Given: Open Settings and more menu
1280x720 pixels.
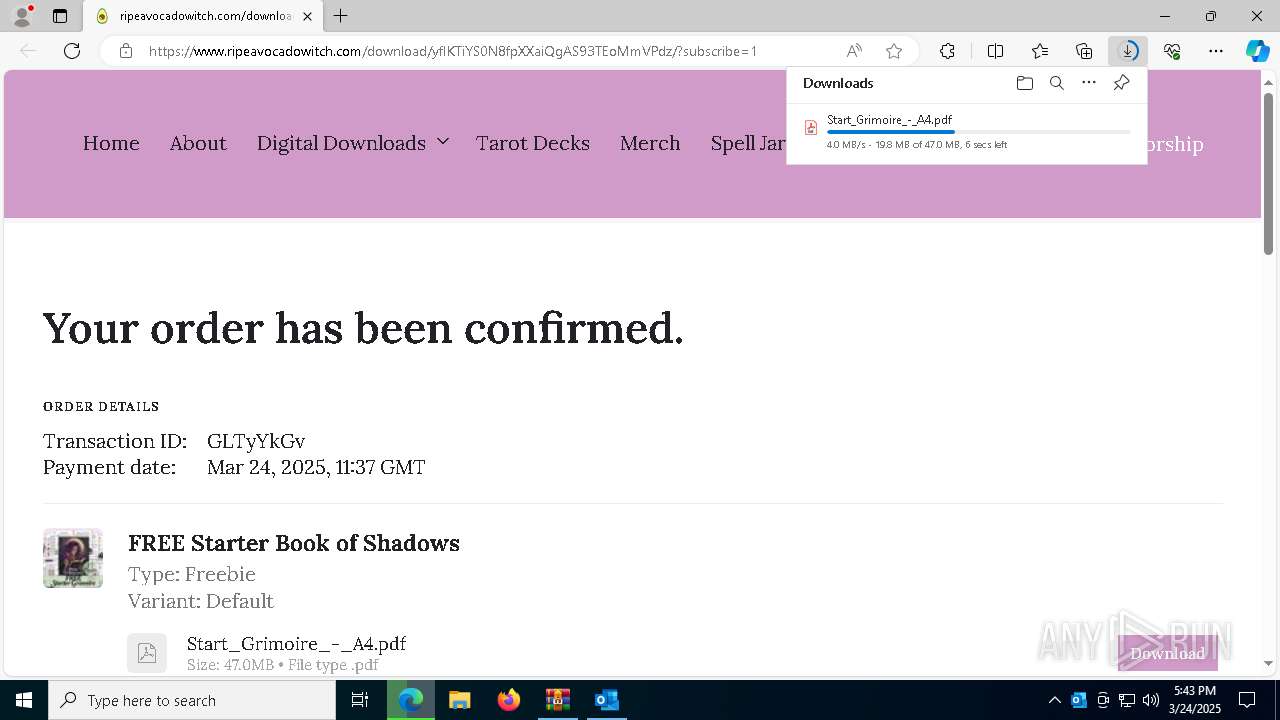Looking at the screenshot, I should click(x=1216, y=51).
